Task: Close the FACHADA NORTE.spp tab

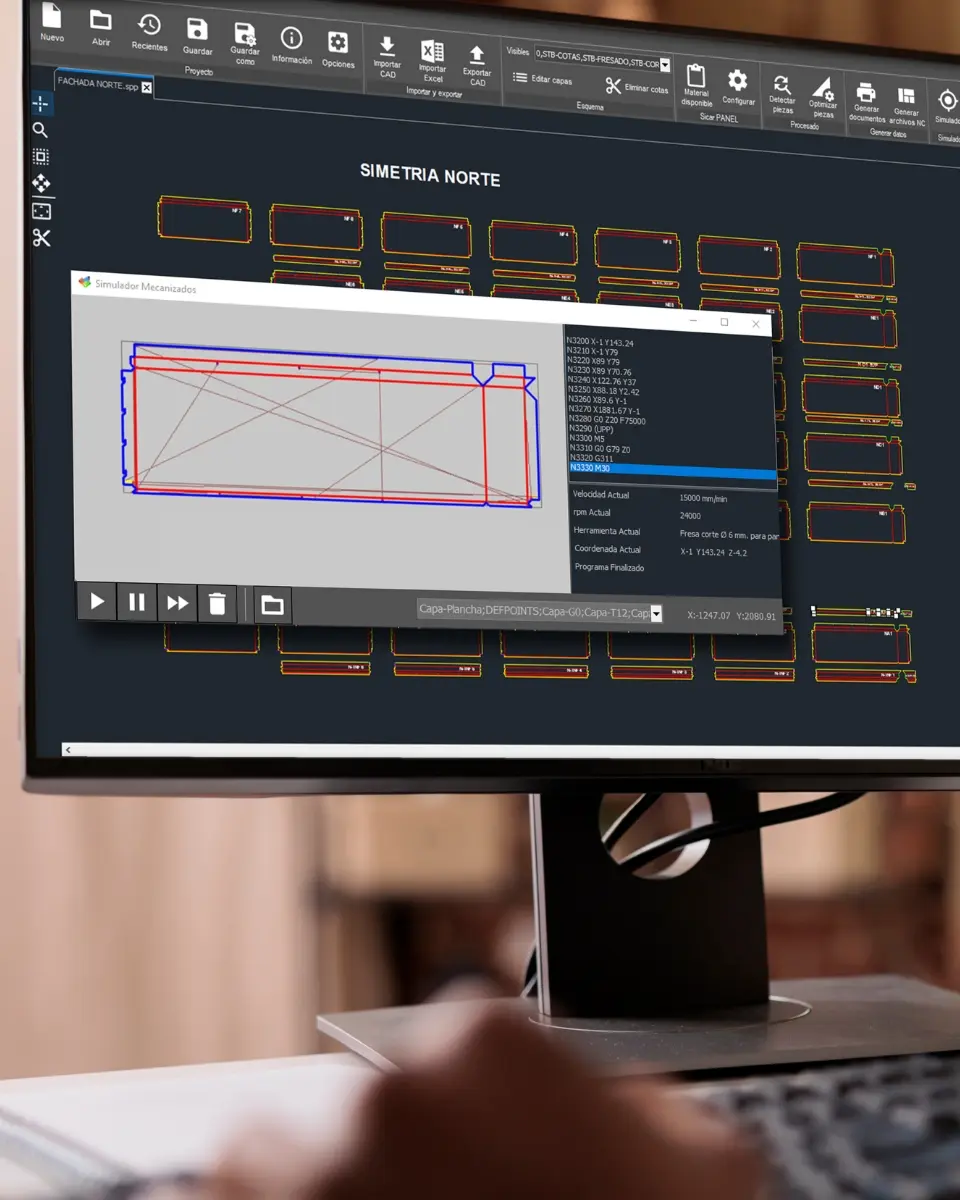Action: point(147,87)
